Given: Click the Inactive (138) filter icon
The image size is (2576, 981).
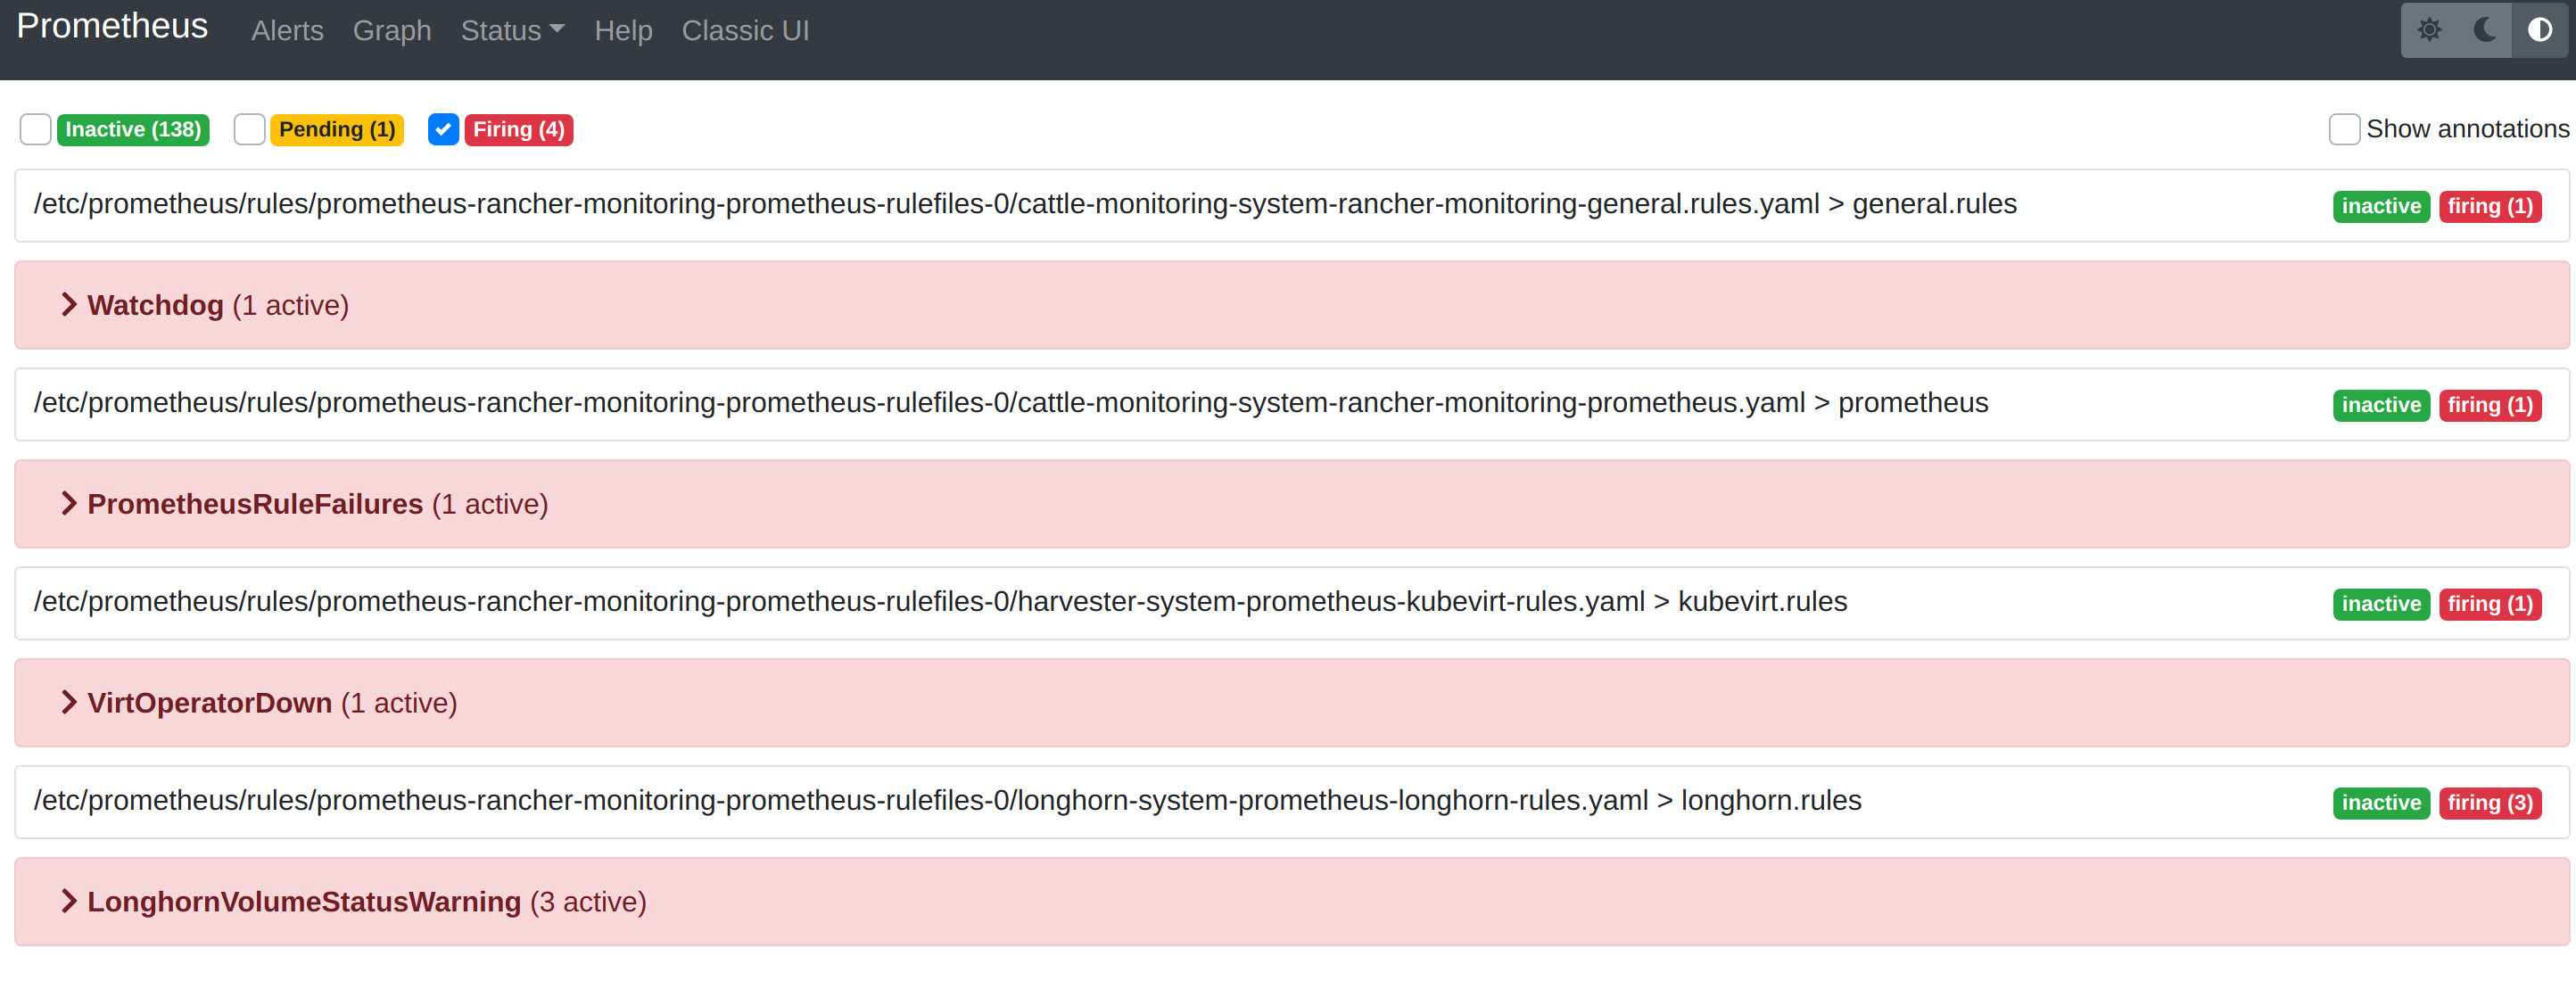Looking at the screenshot, I should pyautogui.click(x=35, y=130).
